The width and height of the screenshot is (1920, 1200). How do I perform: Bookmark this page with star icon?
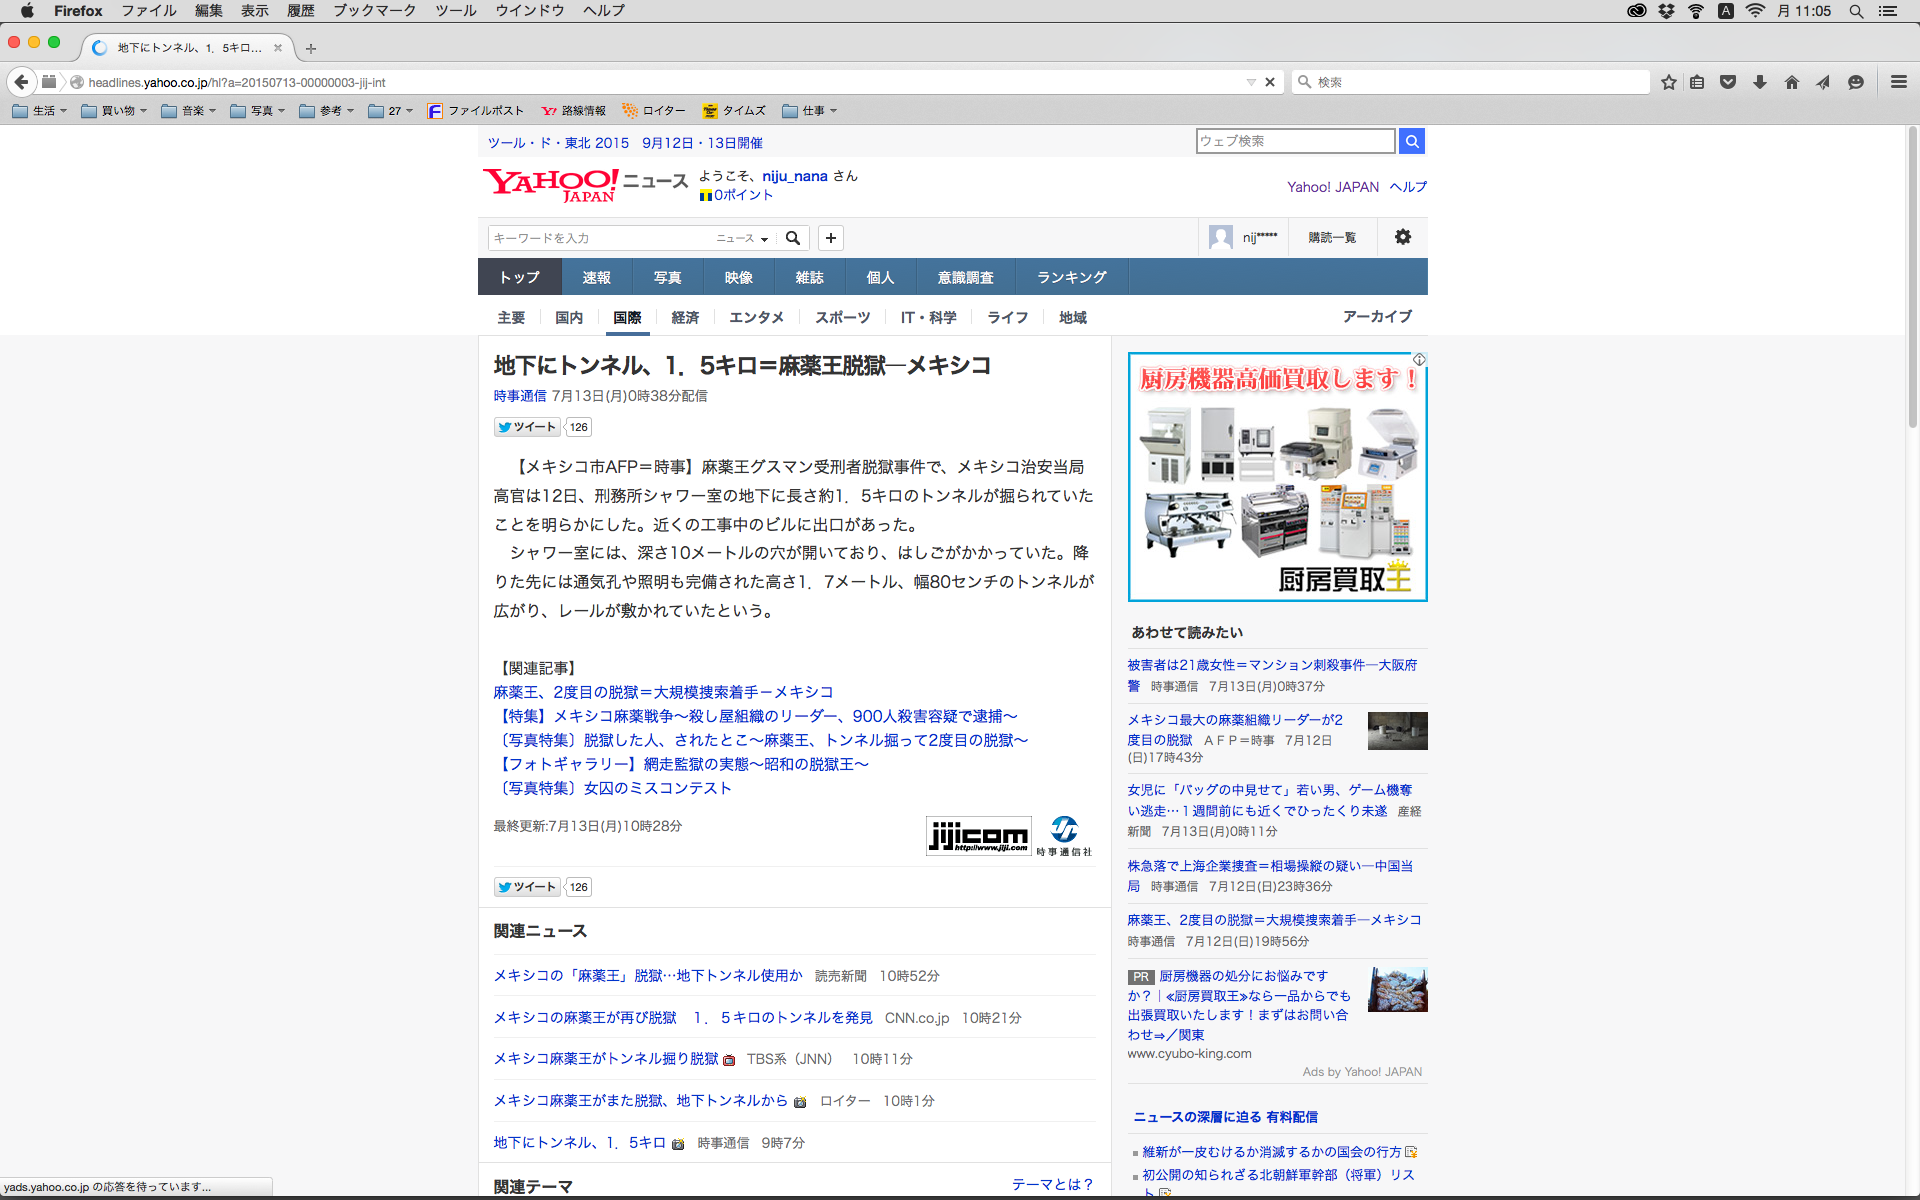pyautogui.click(x=1668, y=82)
